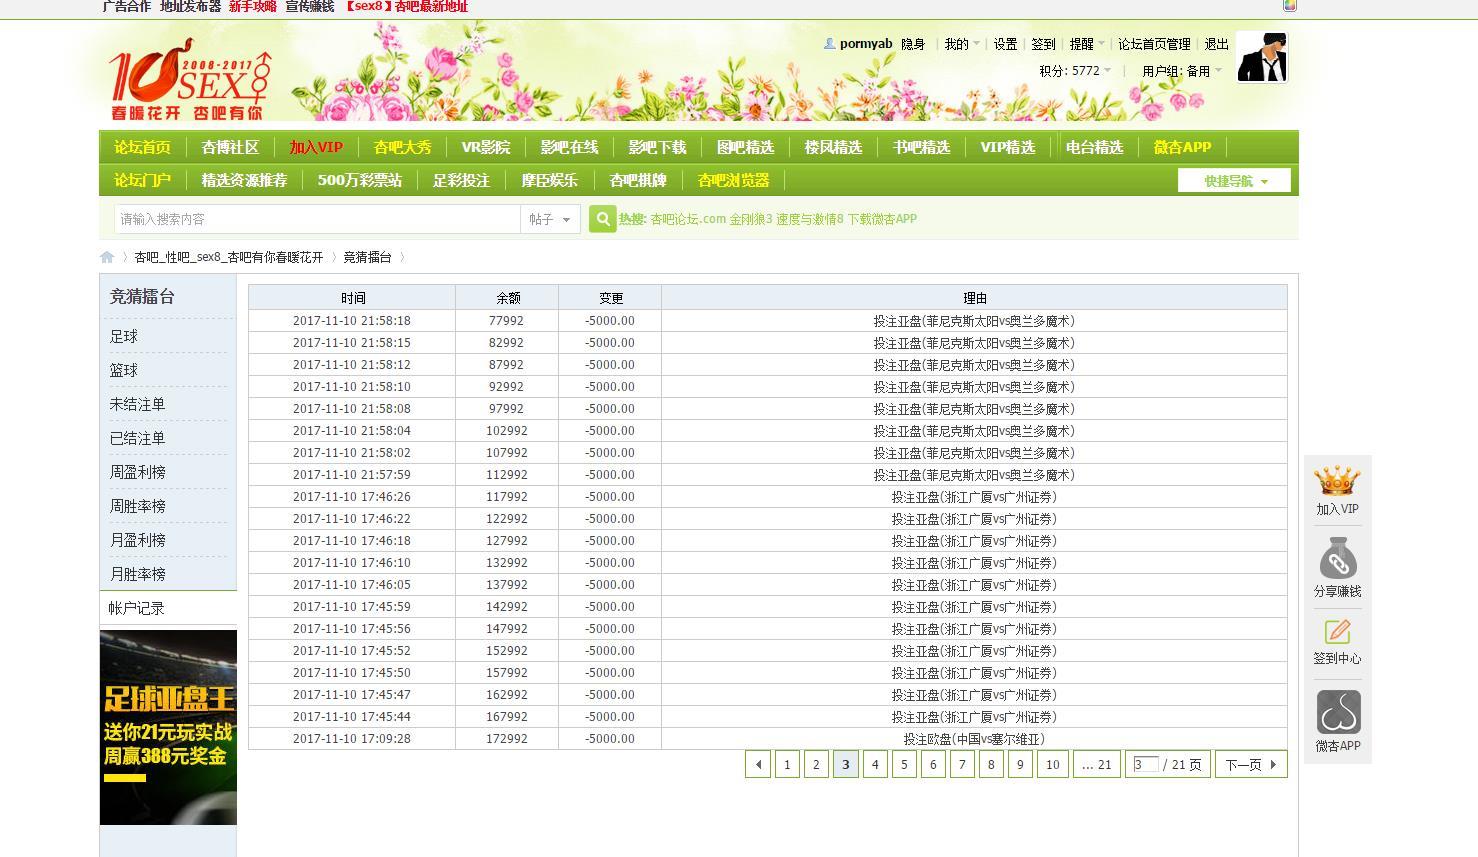Click the money bag share icon
Viewport: 1478px width, 857px height.
[1337, 560]
